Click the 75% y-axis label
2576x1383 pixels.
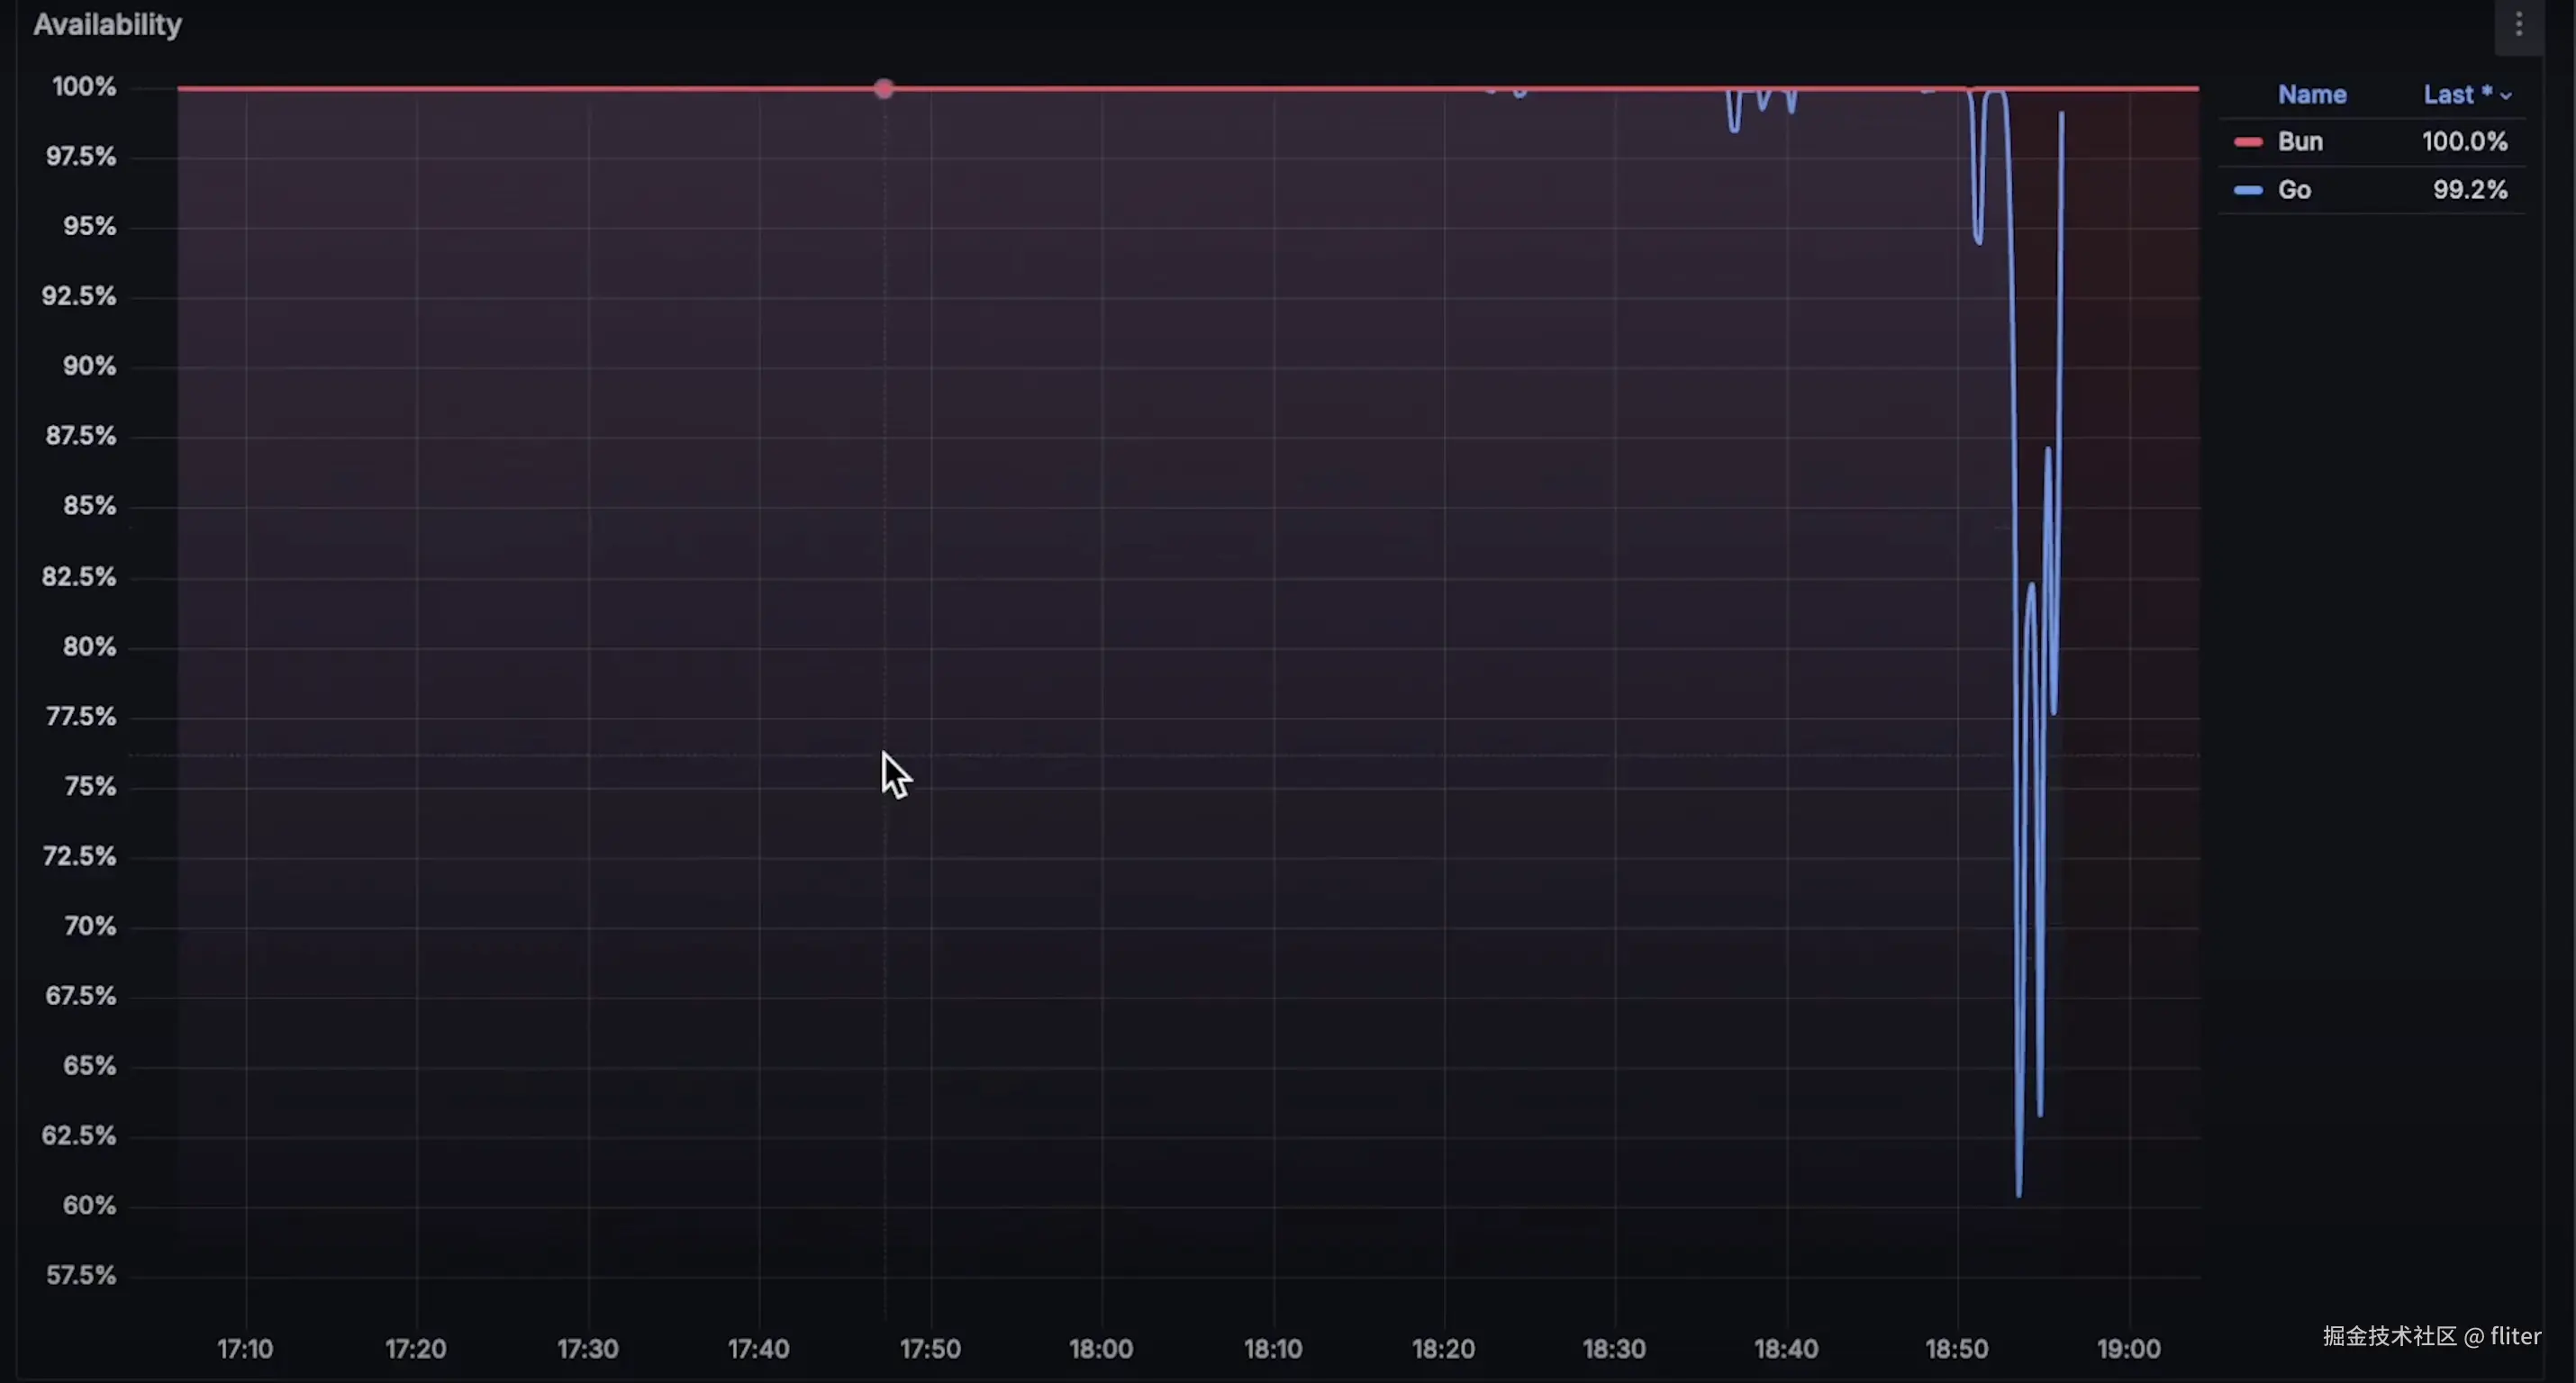pyautogui.click(x=89, y=786)
